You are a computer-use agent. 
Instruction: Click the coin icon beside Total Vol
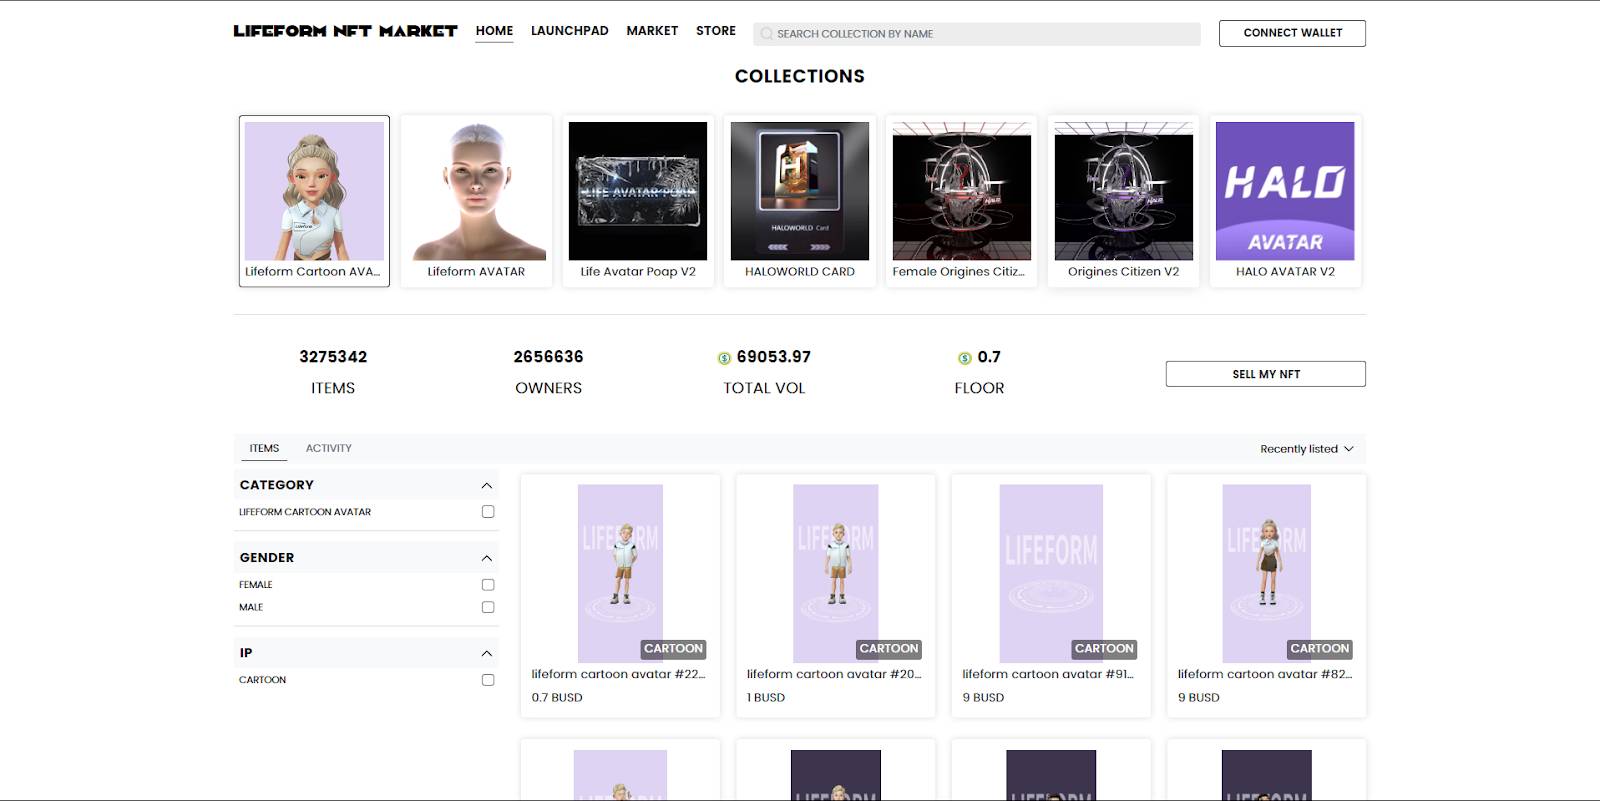click(x=724, y=358)
